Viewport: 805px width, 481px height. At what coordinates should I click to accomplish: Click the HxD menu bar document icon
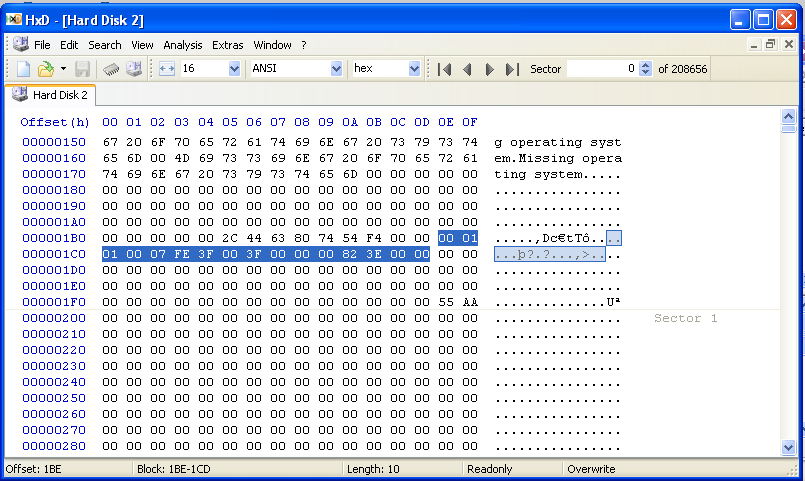click(21, 45)
